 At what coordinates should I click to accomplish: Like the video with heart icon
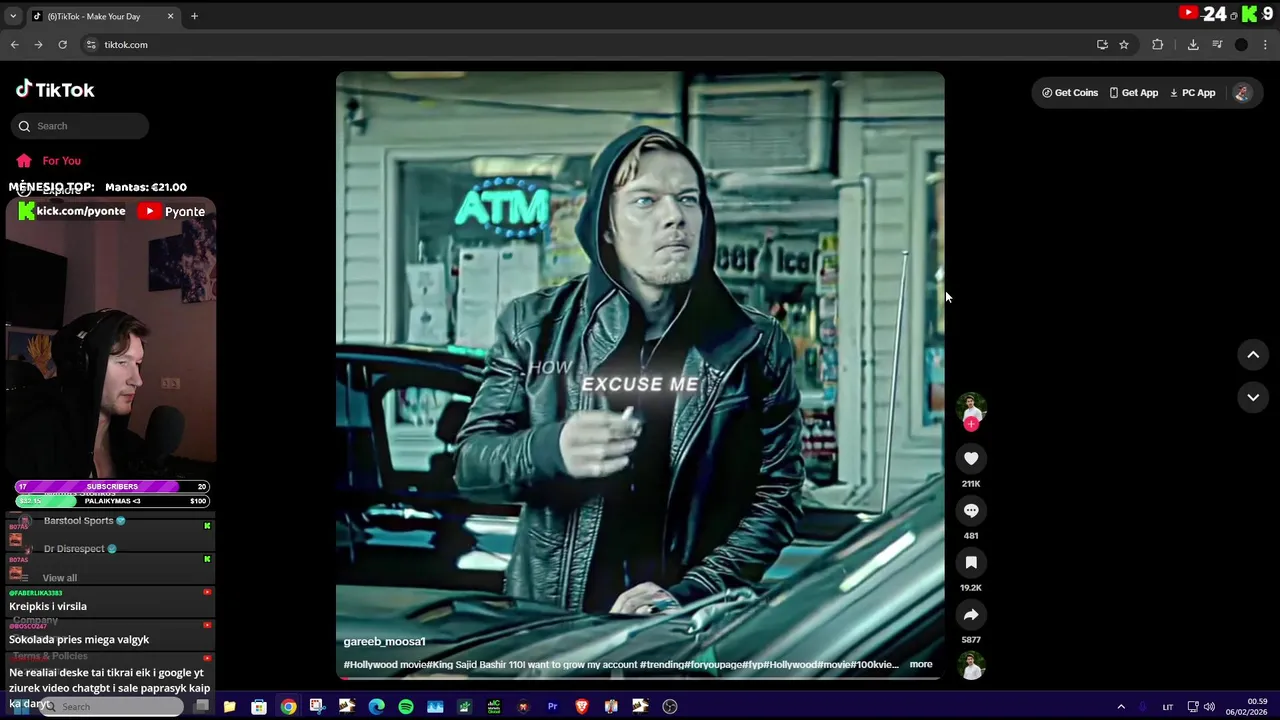[971, 458]
